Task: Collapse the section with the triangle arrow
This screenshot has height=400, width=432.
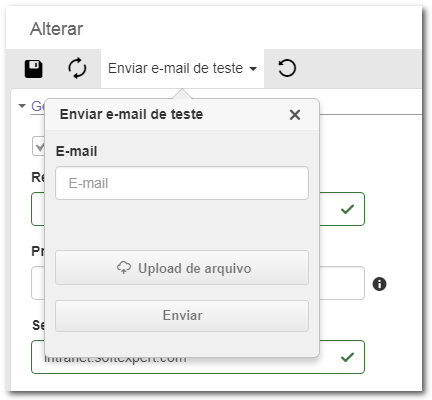Action: point(22,106)
